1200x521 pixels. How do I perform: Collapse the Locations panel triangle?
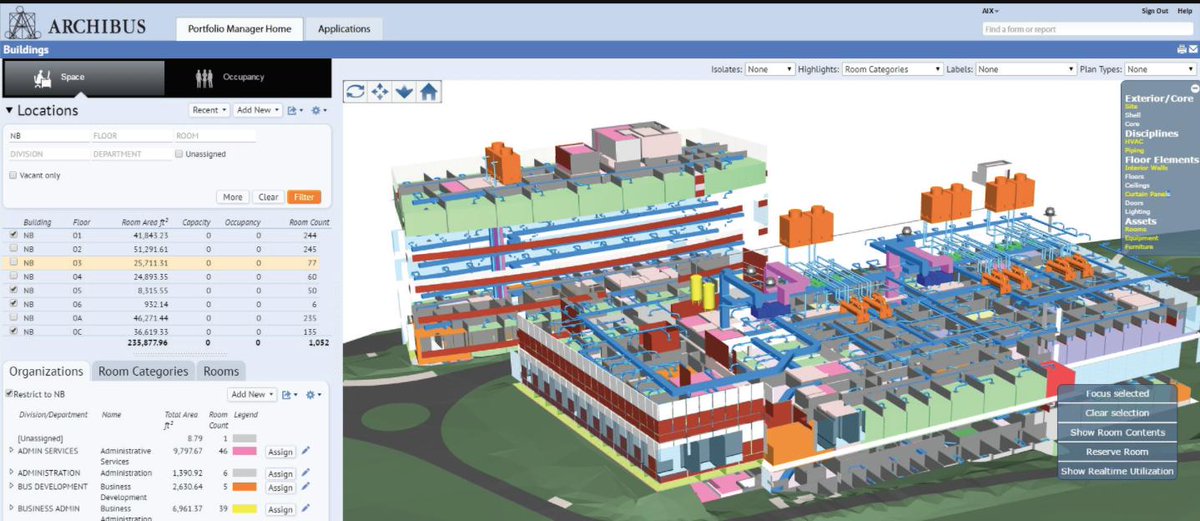coord(9,111)
